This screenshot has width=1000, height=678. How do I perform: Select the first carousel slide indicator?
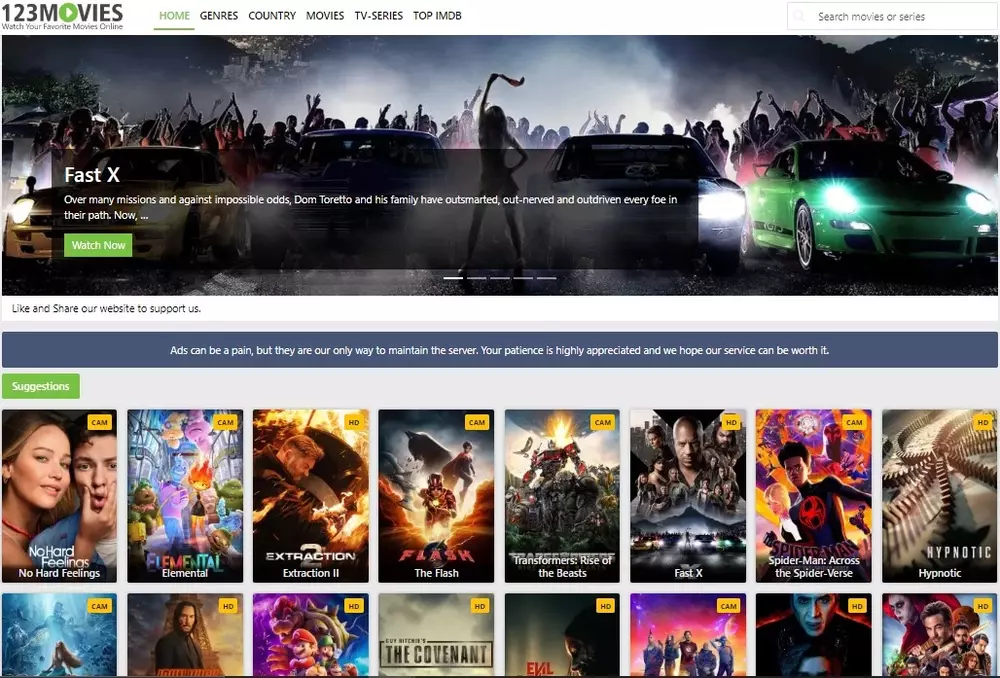pyautogui.click(x=453, y=278)
